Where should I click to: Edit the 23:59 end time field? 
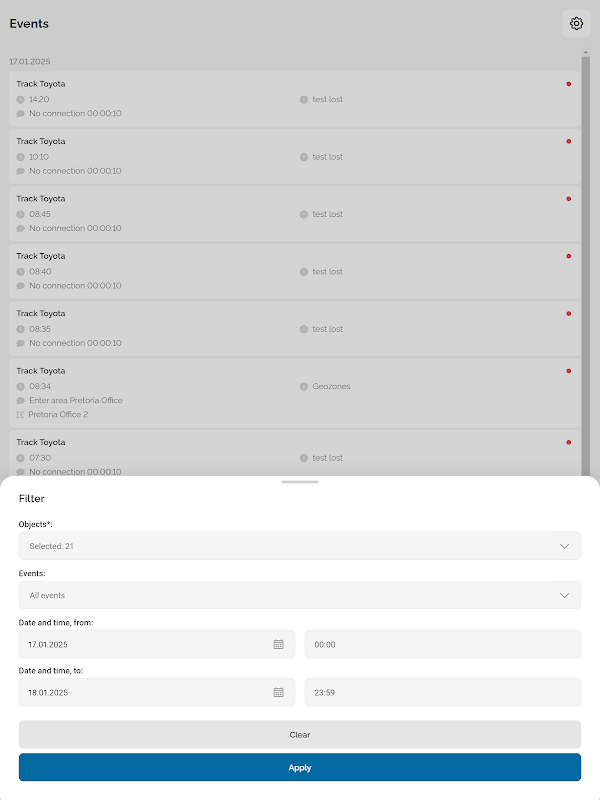[x=442, y=692]
